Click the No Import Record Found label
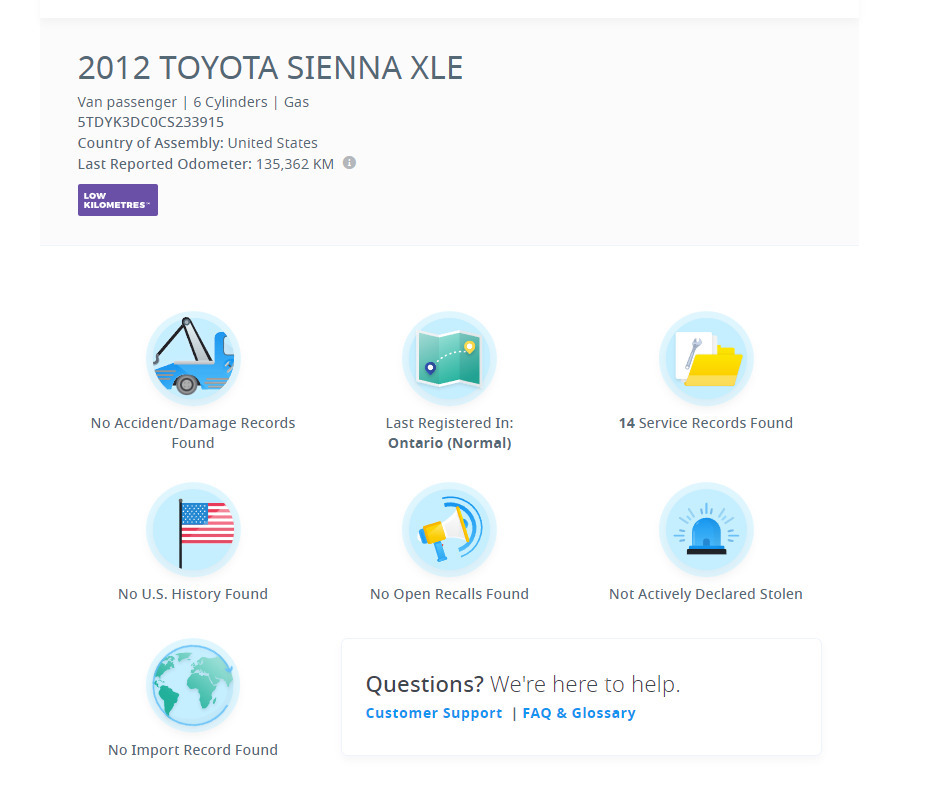Image resolution: width=928 pixels, height=805 pixels. 193,749
